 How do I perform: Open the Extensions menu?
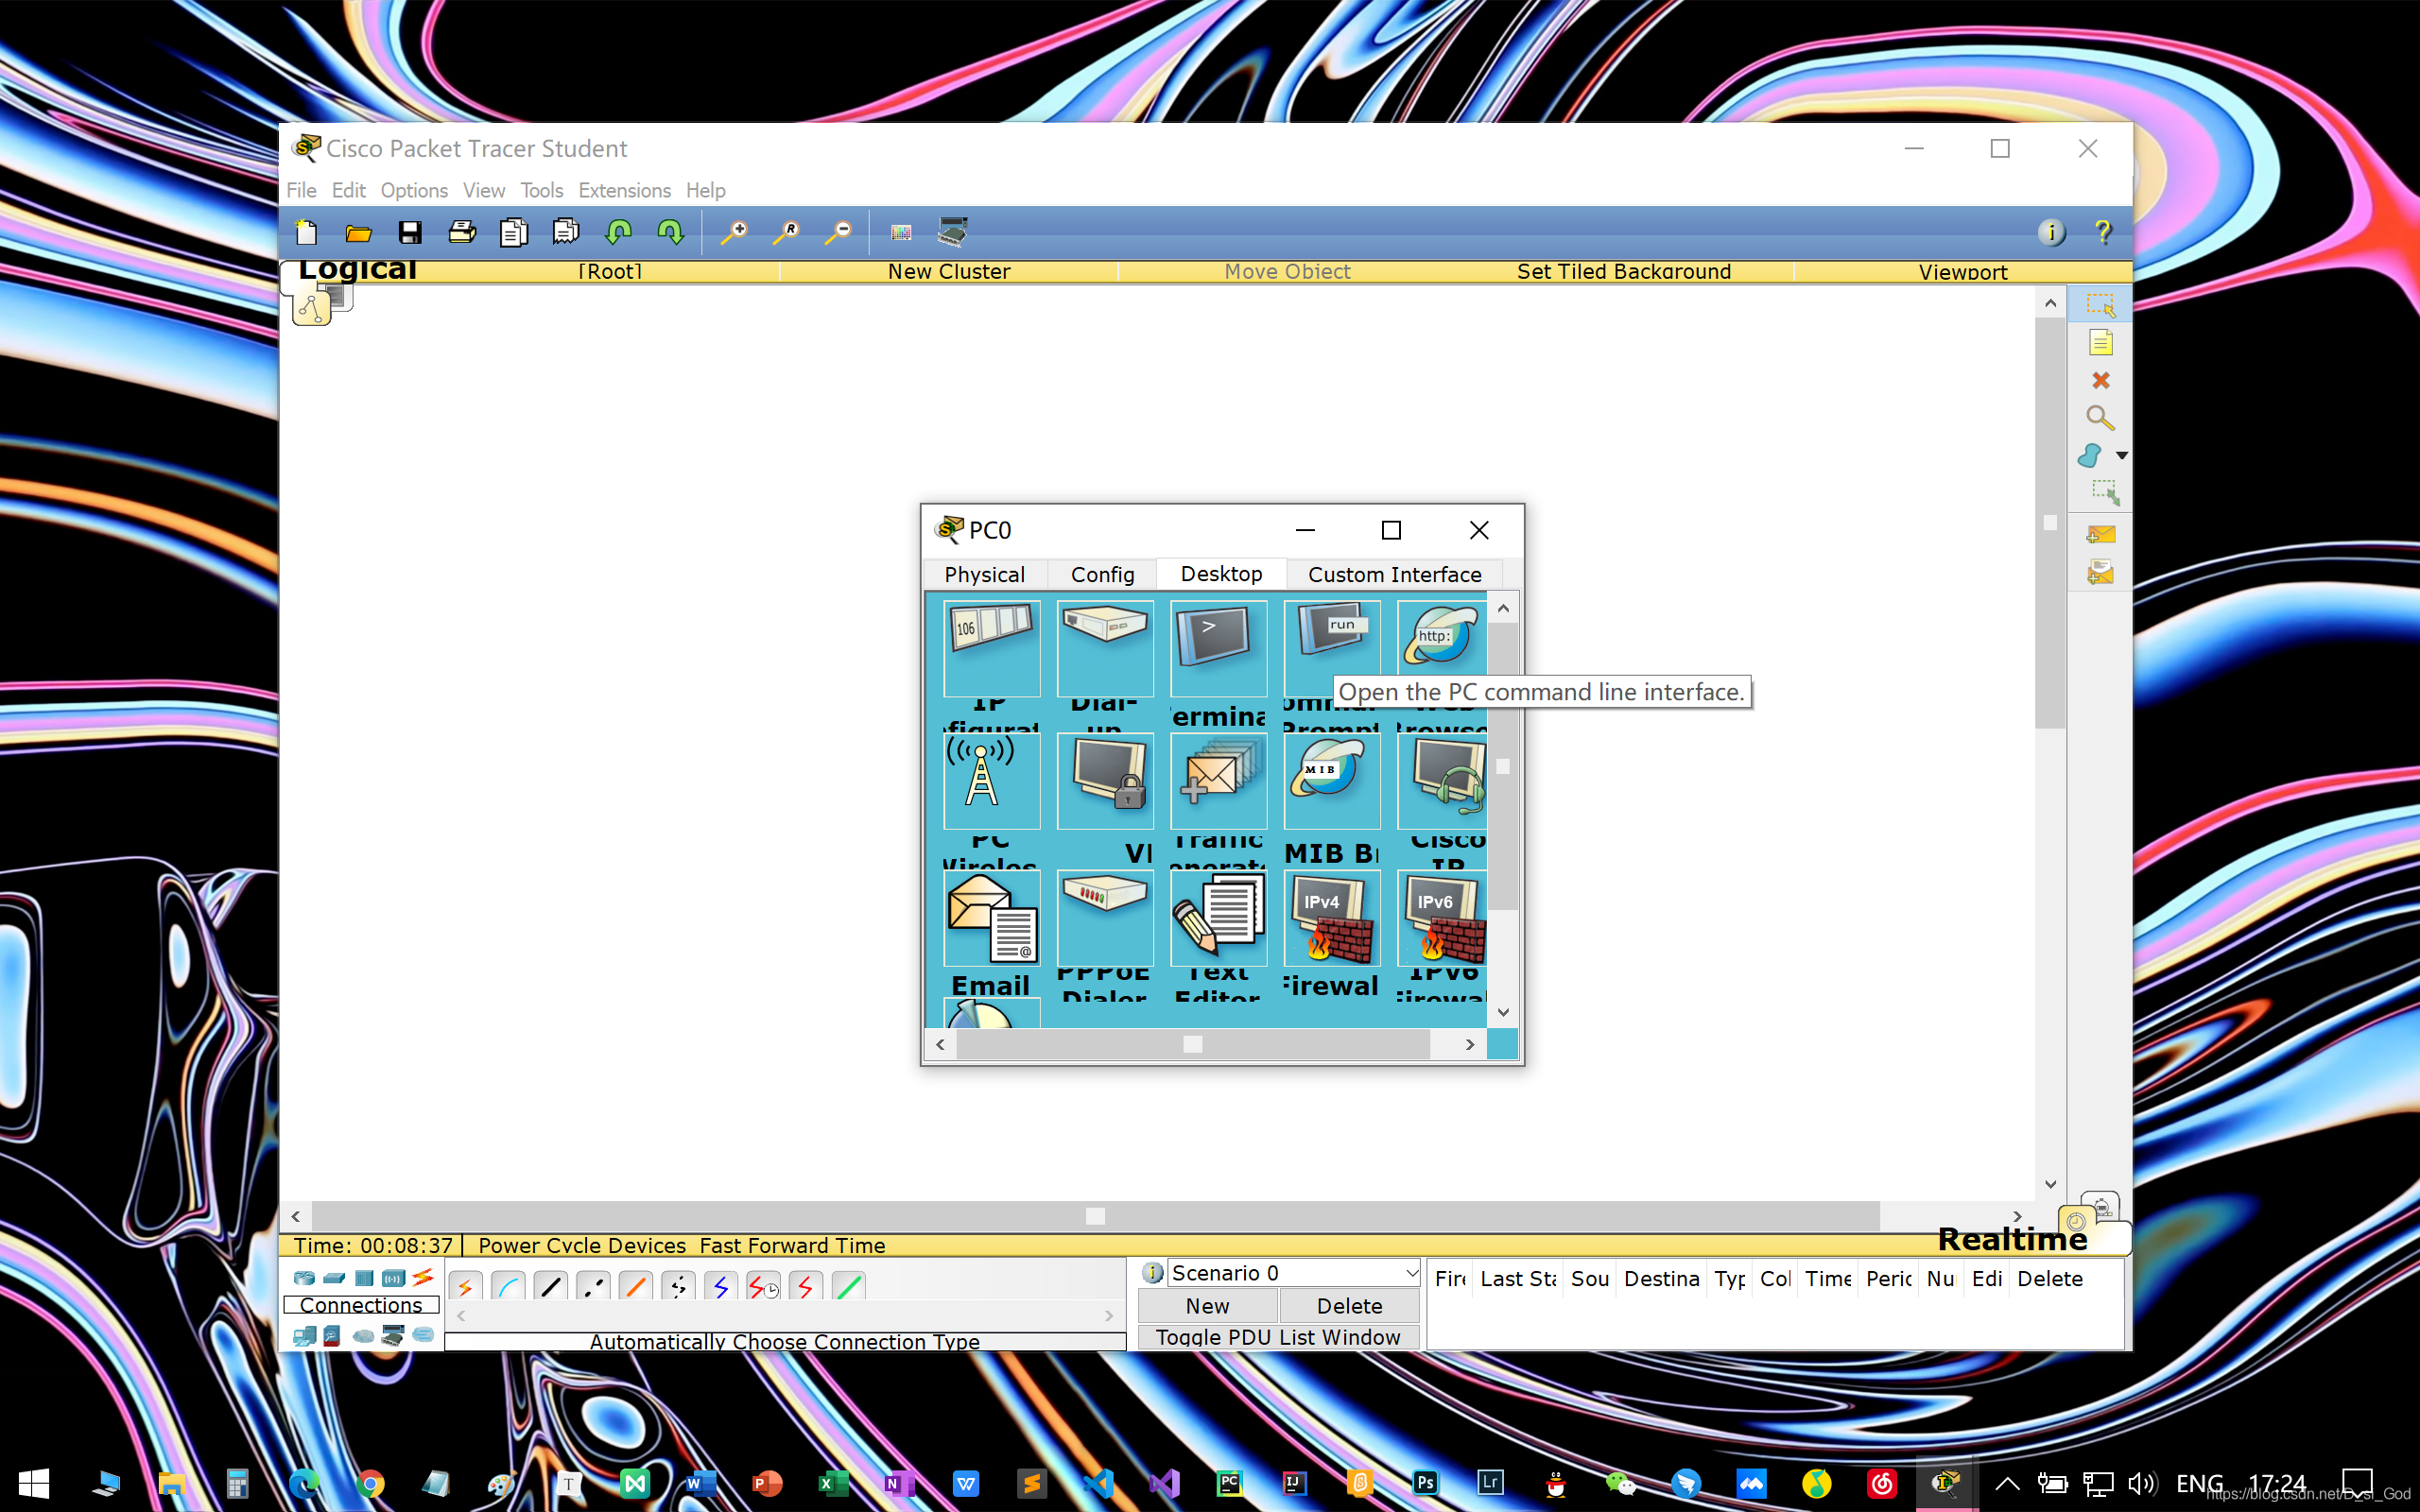tap(624, 190)
